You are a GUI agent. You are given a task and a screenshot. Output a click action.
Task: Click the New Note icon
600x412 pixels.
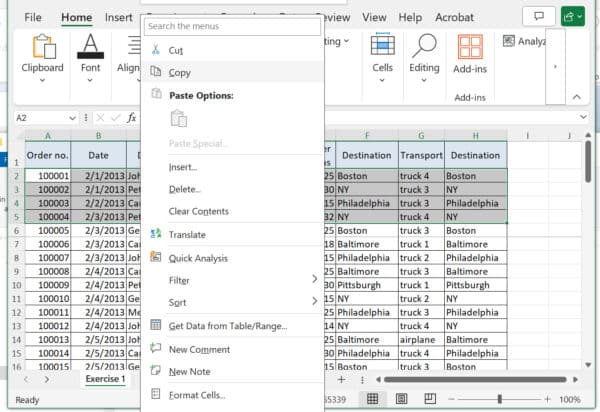(156, 370)
